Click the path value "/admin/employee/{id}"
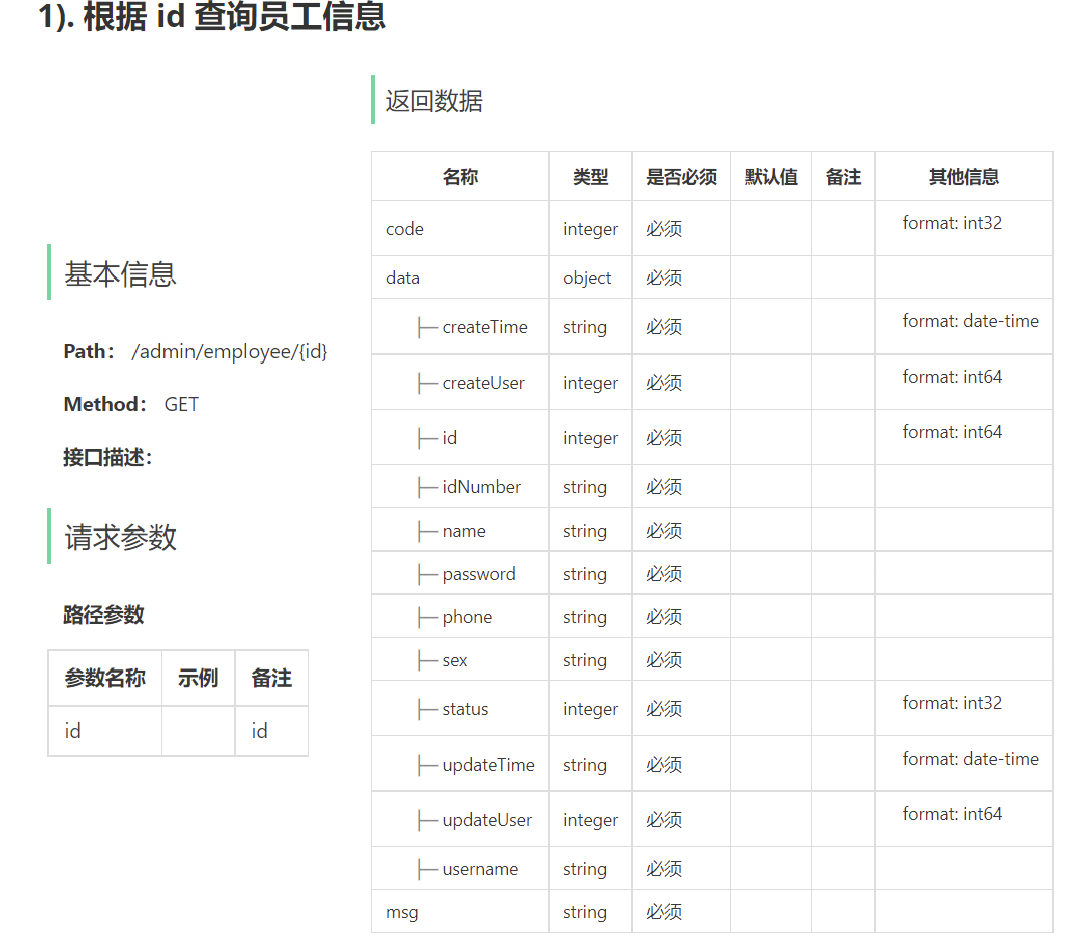The width and height of the screenshot is (1077, 945). [x=229, y=352]
